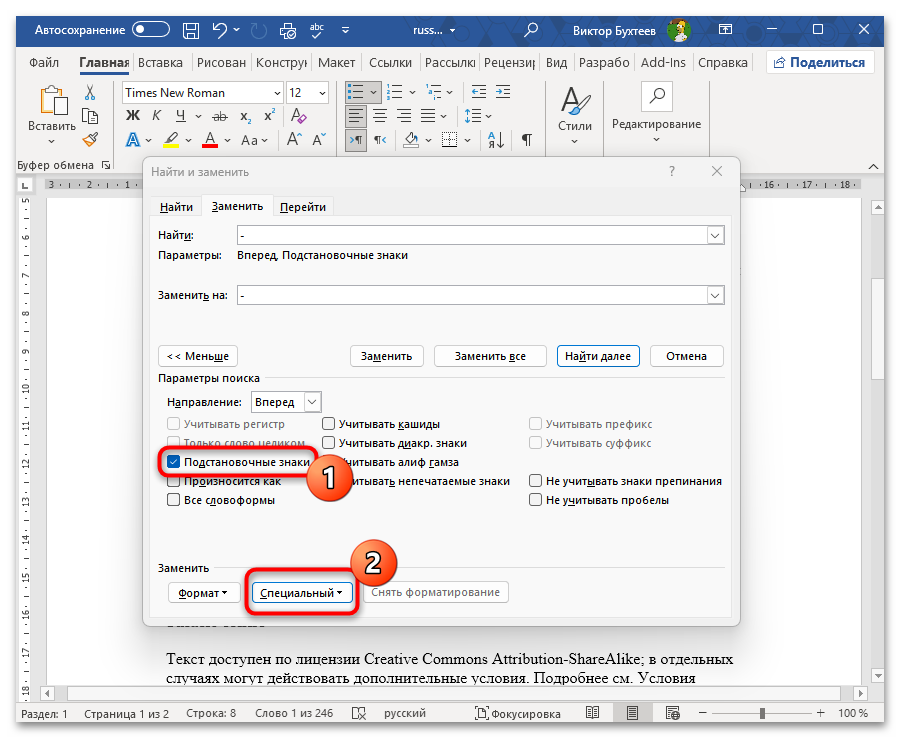The height and width of the screenshot is (738, 900).
Task: Open the font size dropdown
Action: point(321,93)
